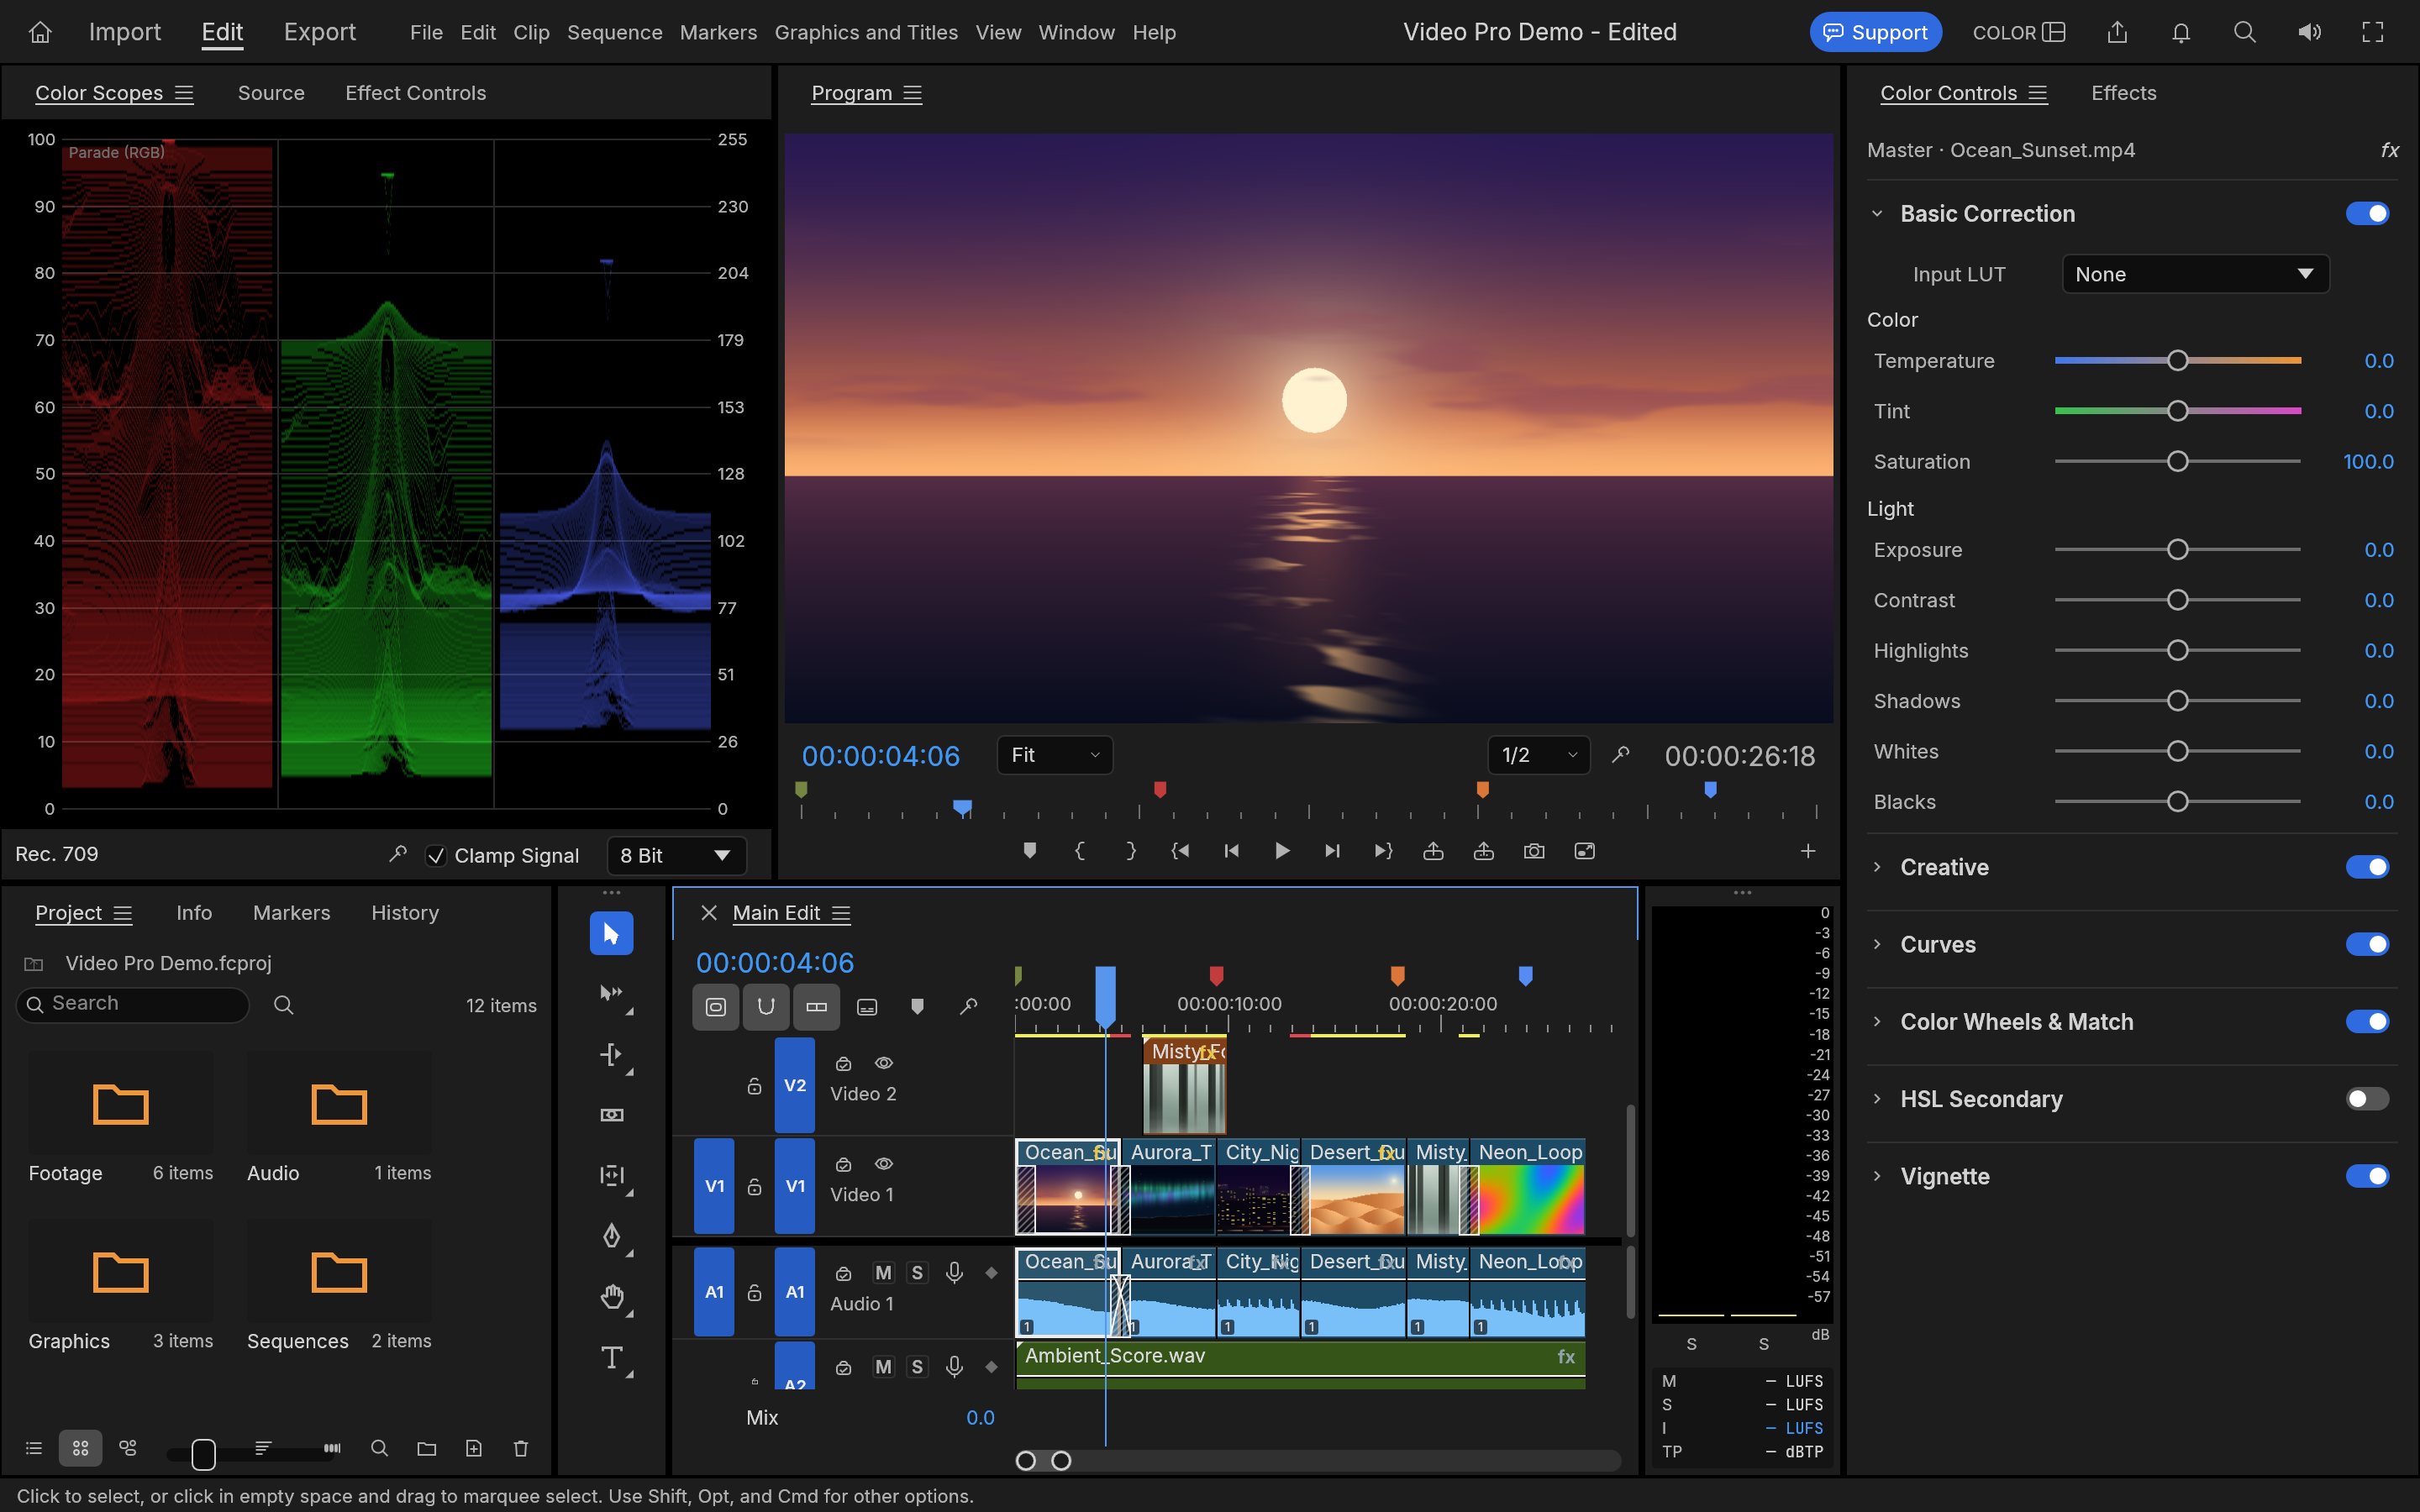Select the Pen tool in toolbar
2420x1512 pixels.
[x=611, y=1236]
